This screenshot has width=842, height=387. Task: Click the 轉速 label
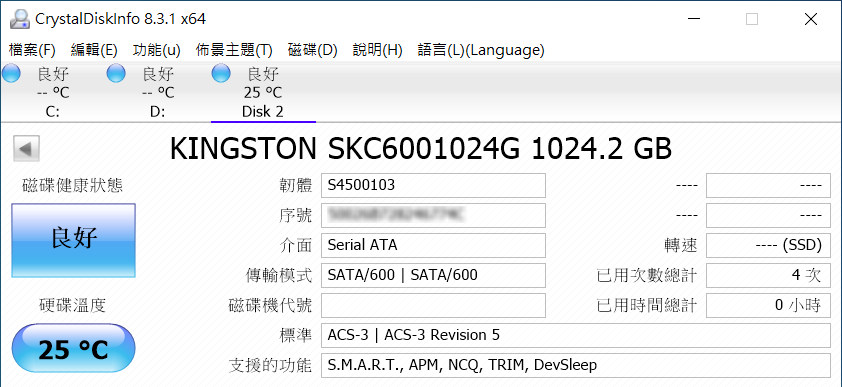(x=681, y=246)
